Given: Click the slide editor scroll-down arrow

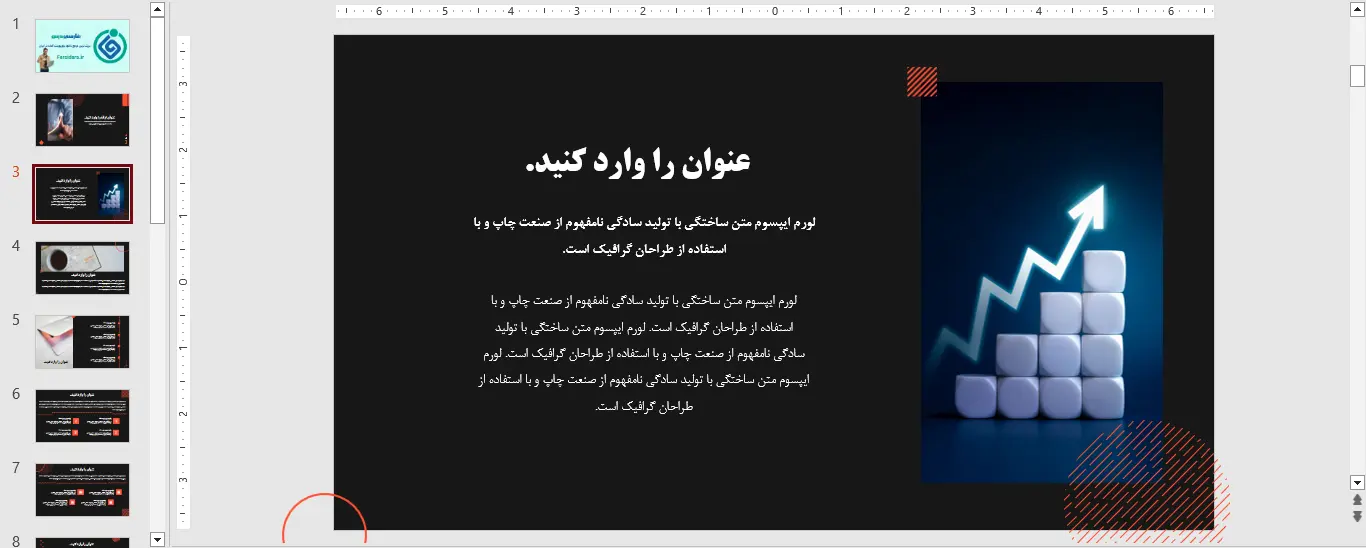Looking at the screenshot, I should pyautogui.click(x=1357, y=481).
